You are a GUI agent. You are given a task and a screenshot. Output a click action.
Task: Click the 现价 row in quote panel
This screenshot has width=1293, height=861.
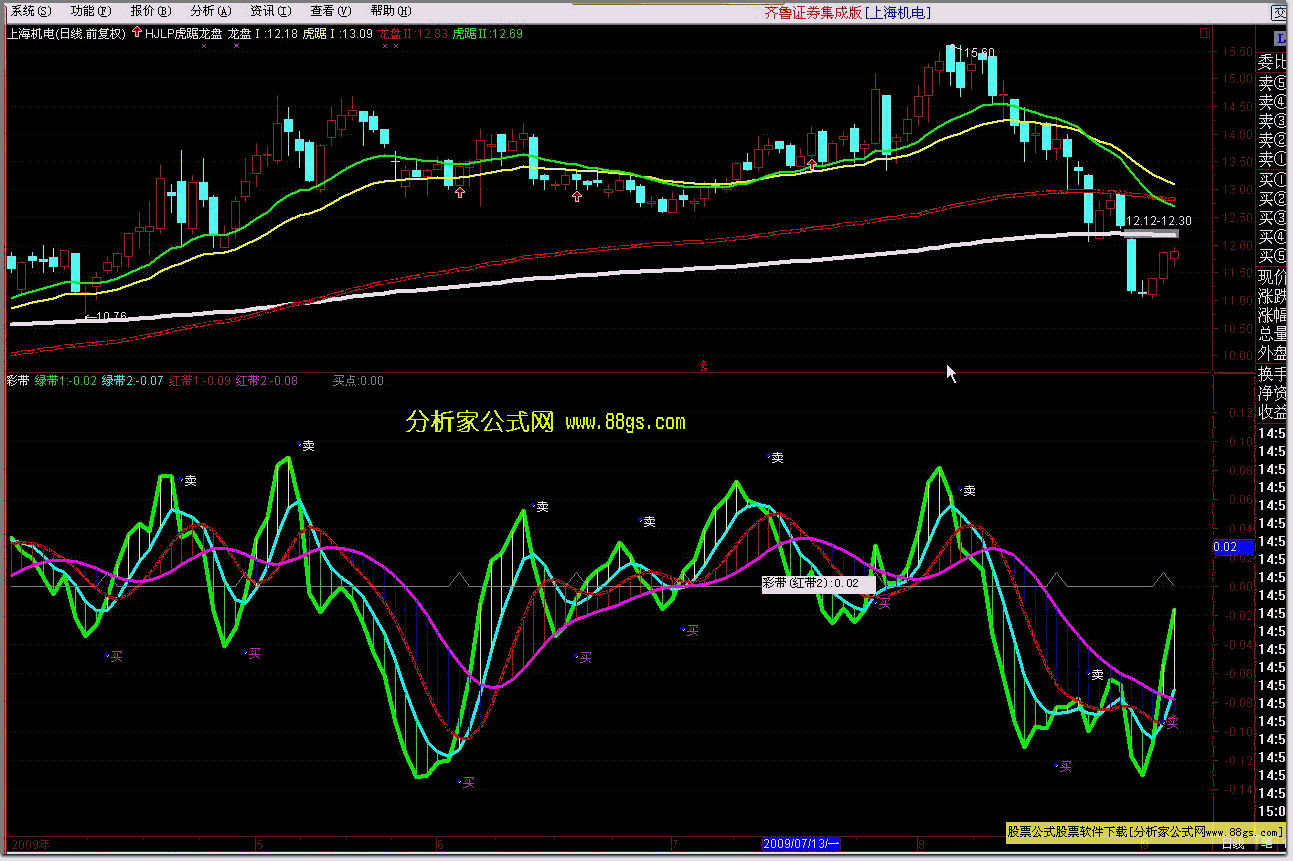click(1274, 277)
